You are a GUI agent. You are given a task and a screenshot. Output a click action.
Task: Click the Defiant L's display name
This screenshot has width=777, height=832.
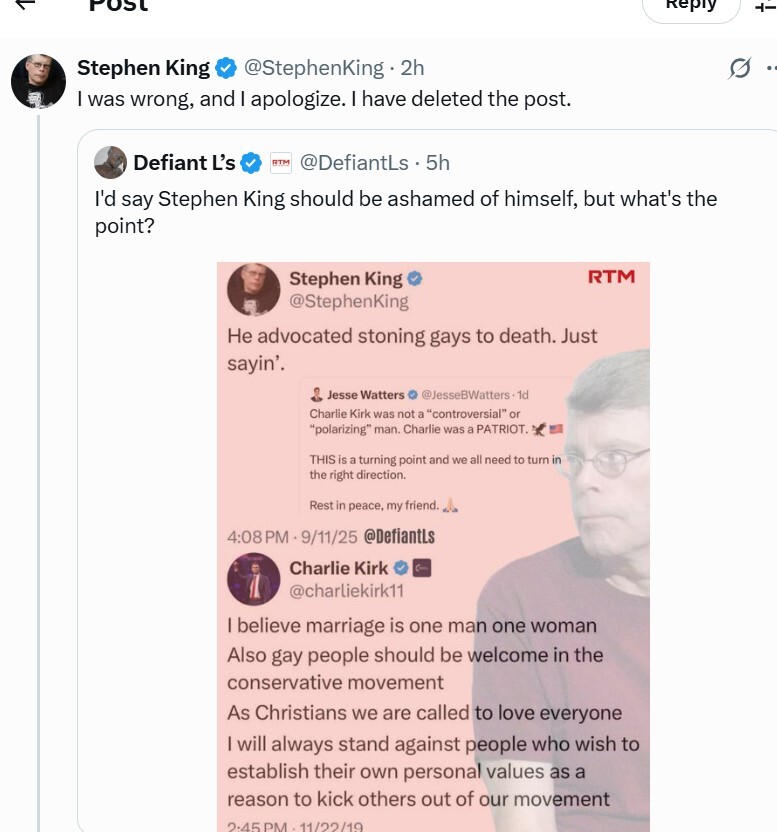[184, 162]
